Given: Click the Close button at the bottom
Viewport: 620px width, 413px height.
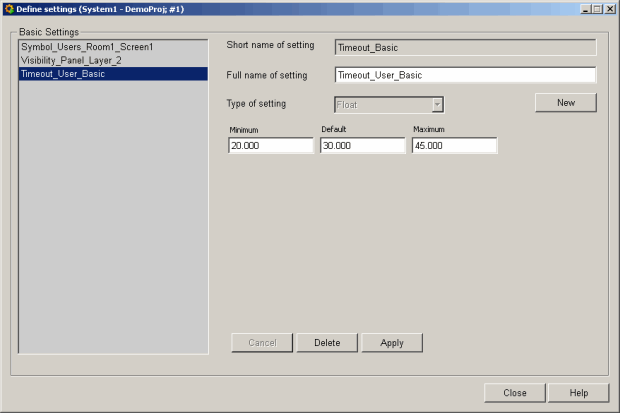Looking at the screenshot, I should (515, 393).
